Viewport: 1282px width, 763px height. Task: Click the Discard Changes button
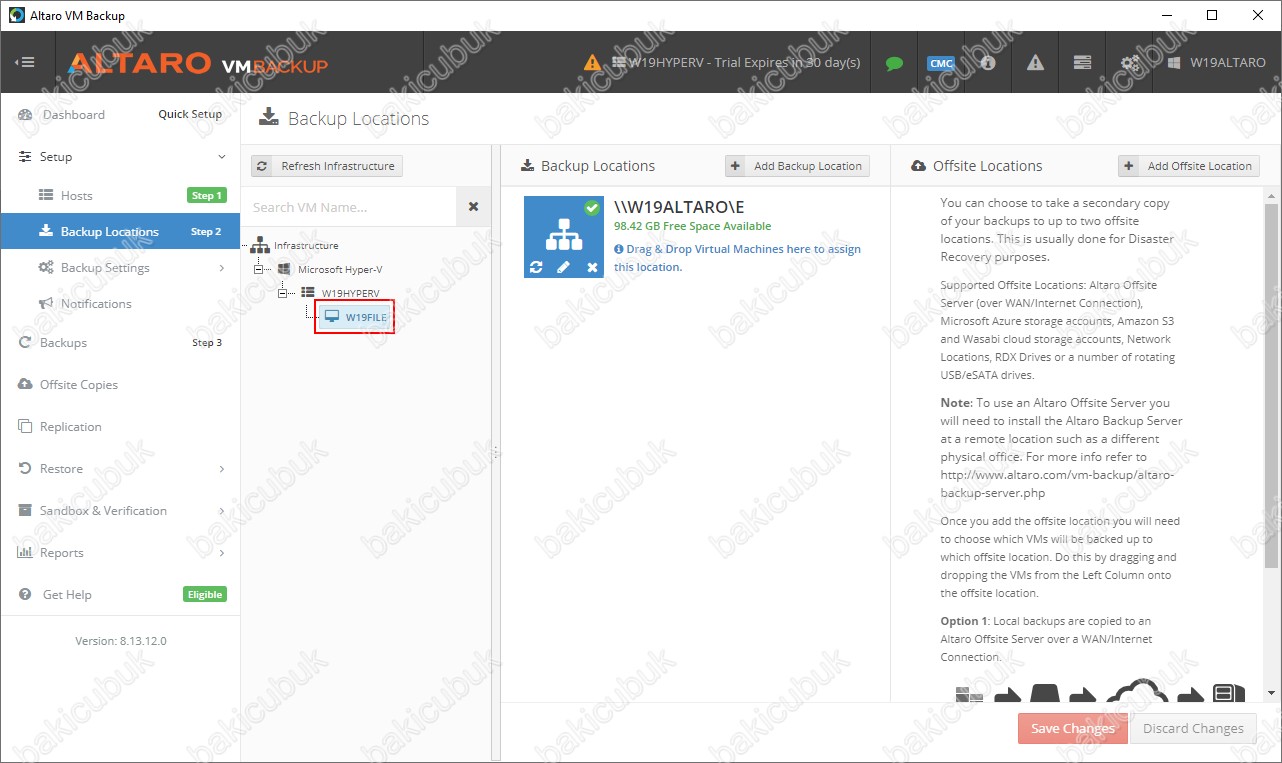coord(1194,728)
